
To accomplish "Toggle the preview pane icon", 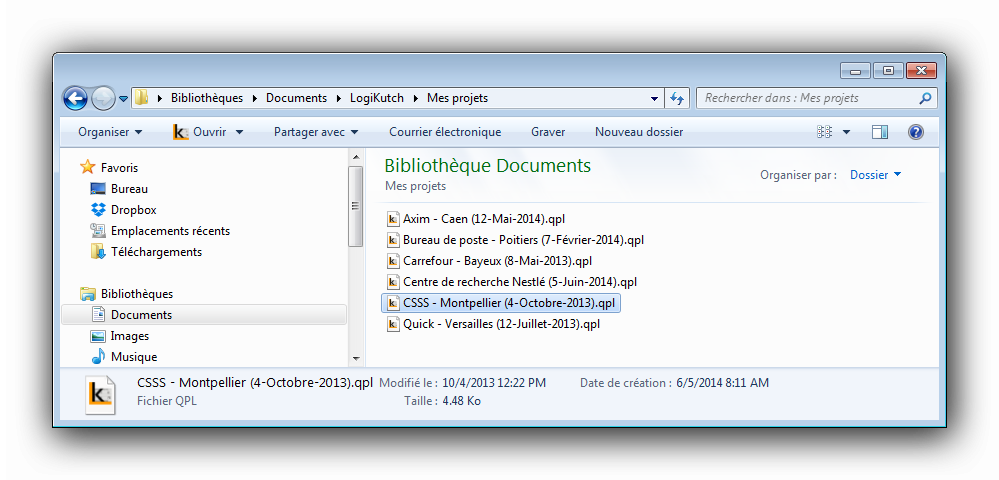I will pyautogui.click(x=880, y=132).
